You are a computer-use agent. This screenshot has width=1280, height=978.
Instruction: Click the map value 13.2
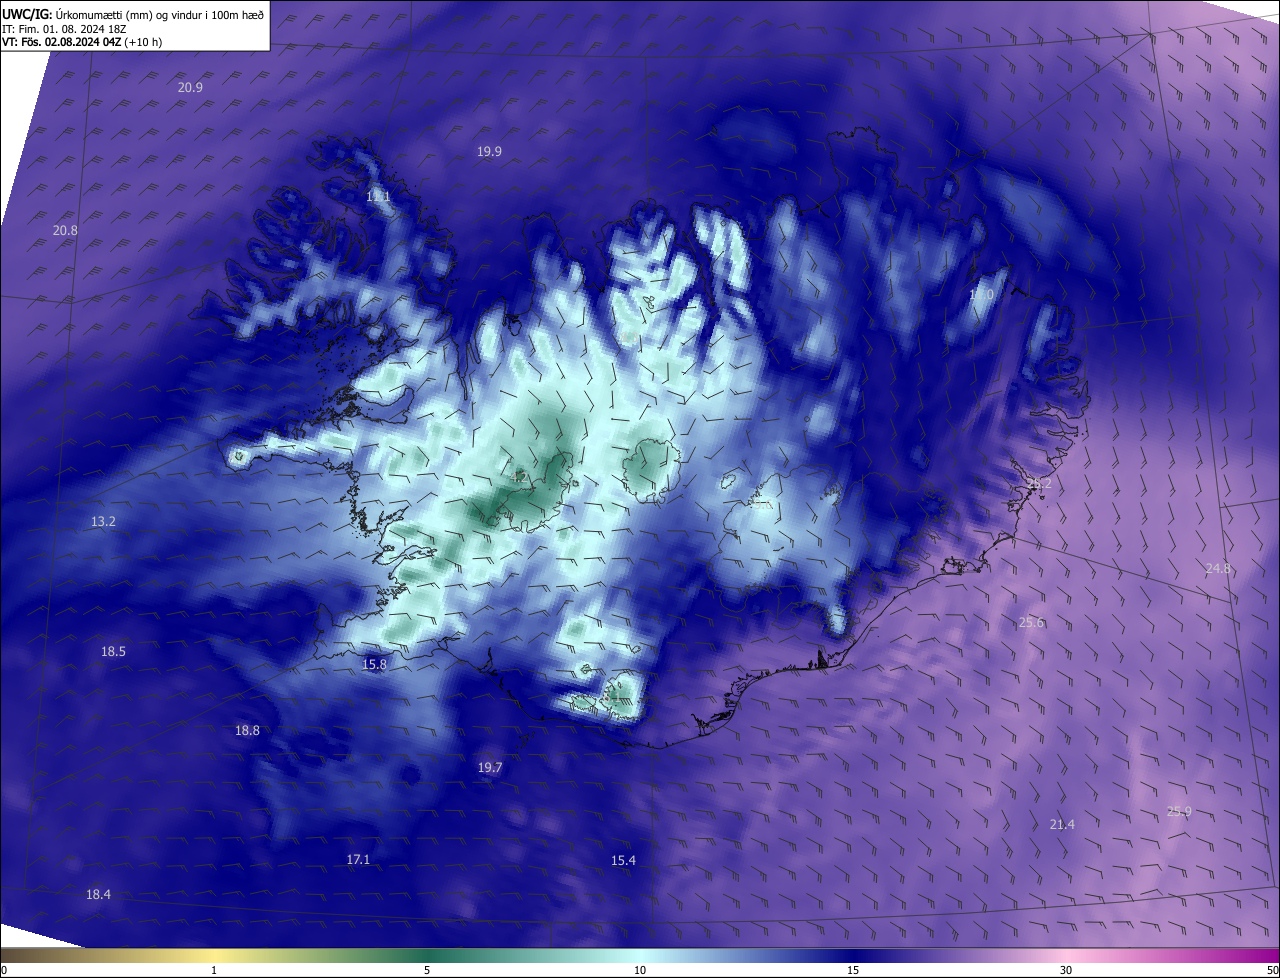click(103, 521)
